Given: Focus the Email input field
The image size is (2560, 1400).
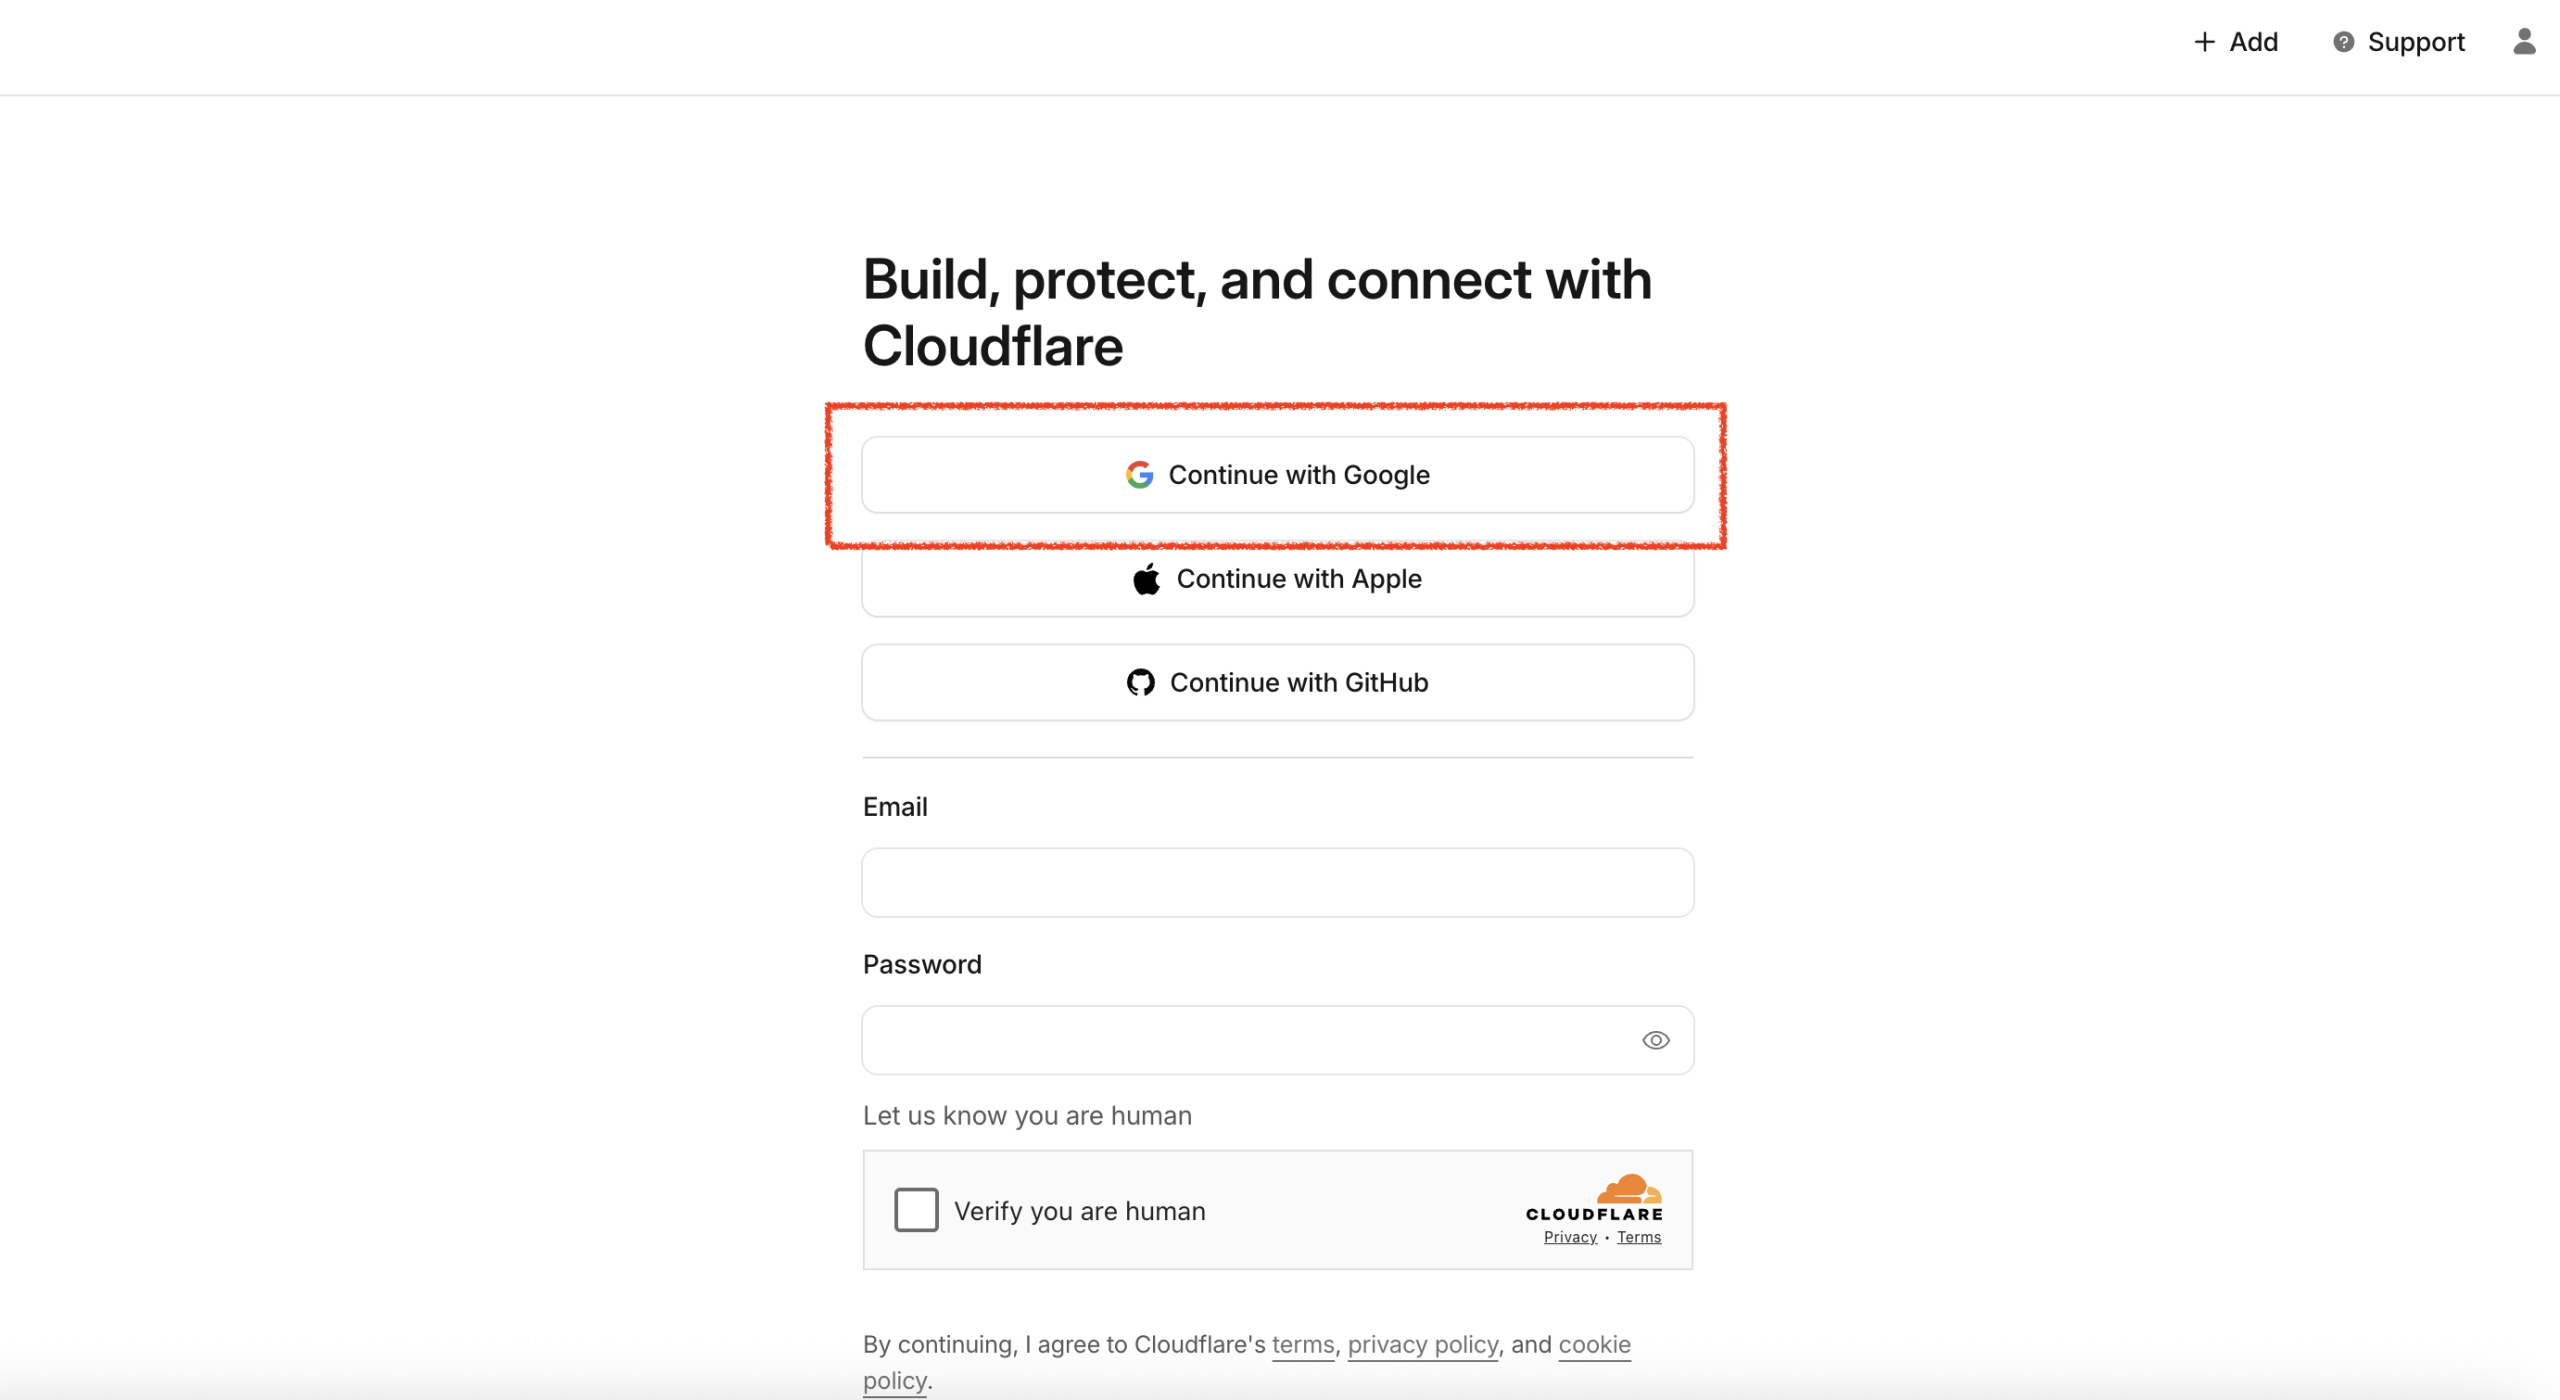Looking at the screenshot, I should 1277,883.
